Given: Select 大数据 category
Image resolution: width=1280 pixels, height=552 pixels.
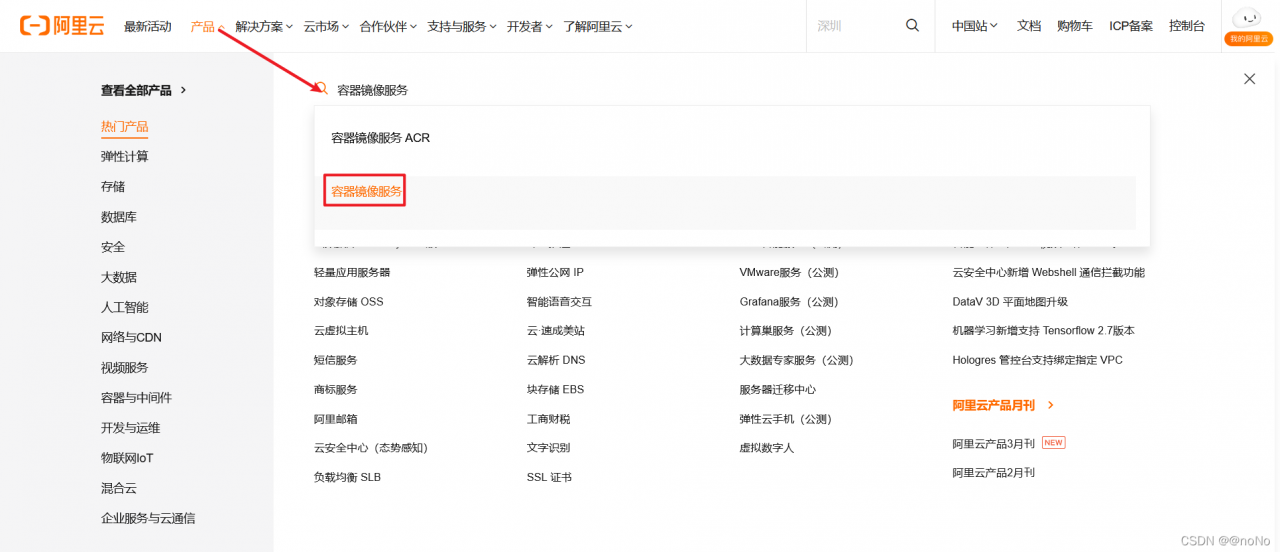Looking at the screenshot, I should [119, 277].
